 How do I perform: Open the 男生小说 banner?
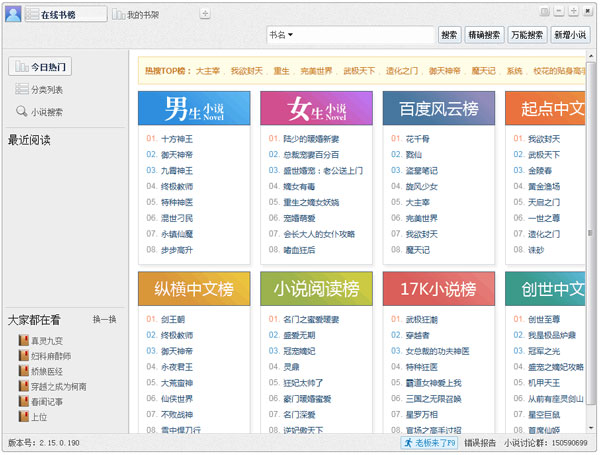pos(194,108)
